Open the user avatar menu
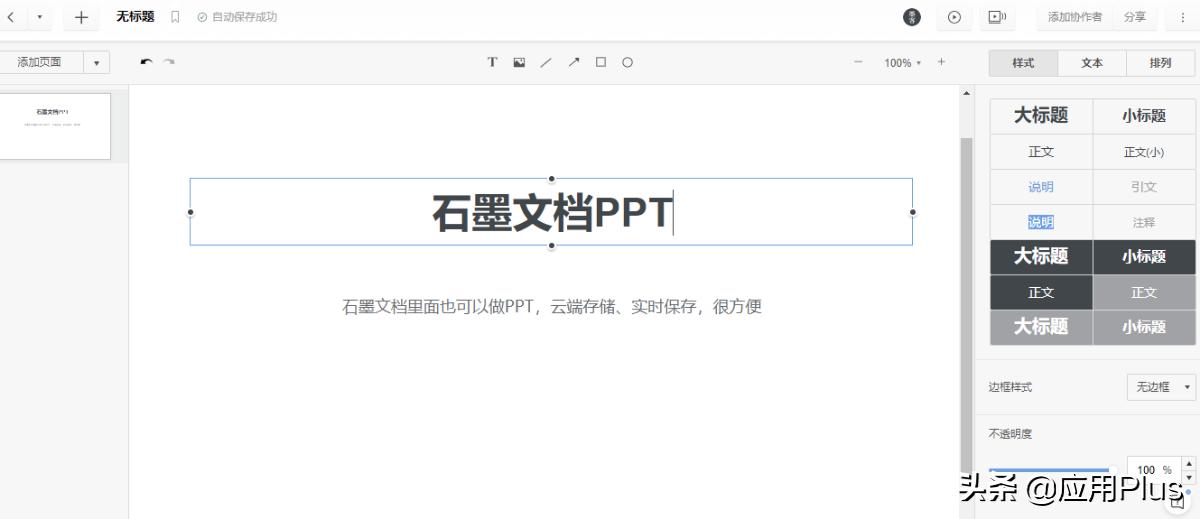1200x519 pixels. pos(912,17)
